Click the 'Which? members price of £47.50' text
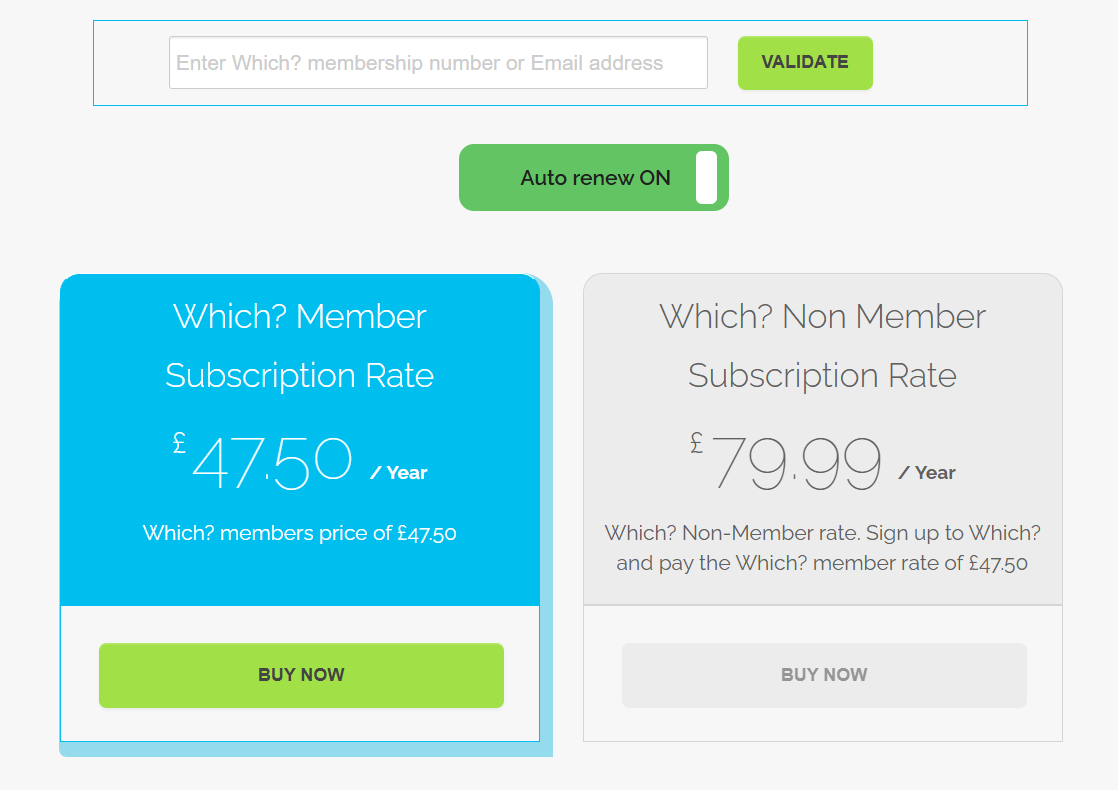Image resolution: width=1118 pixels, height=790 pixels. (300, 533)
